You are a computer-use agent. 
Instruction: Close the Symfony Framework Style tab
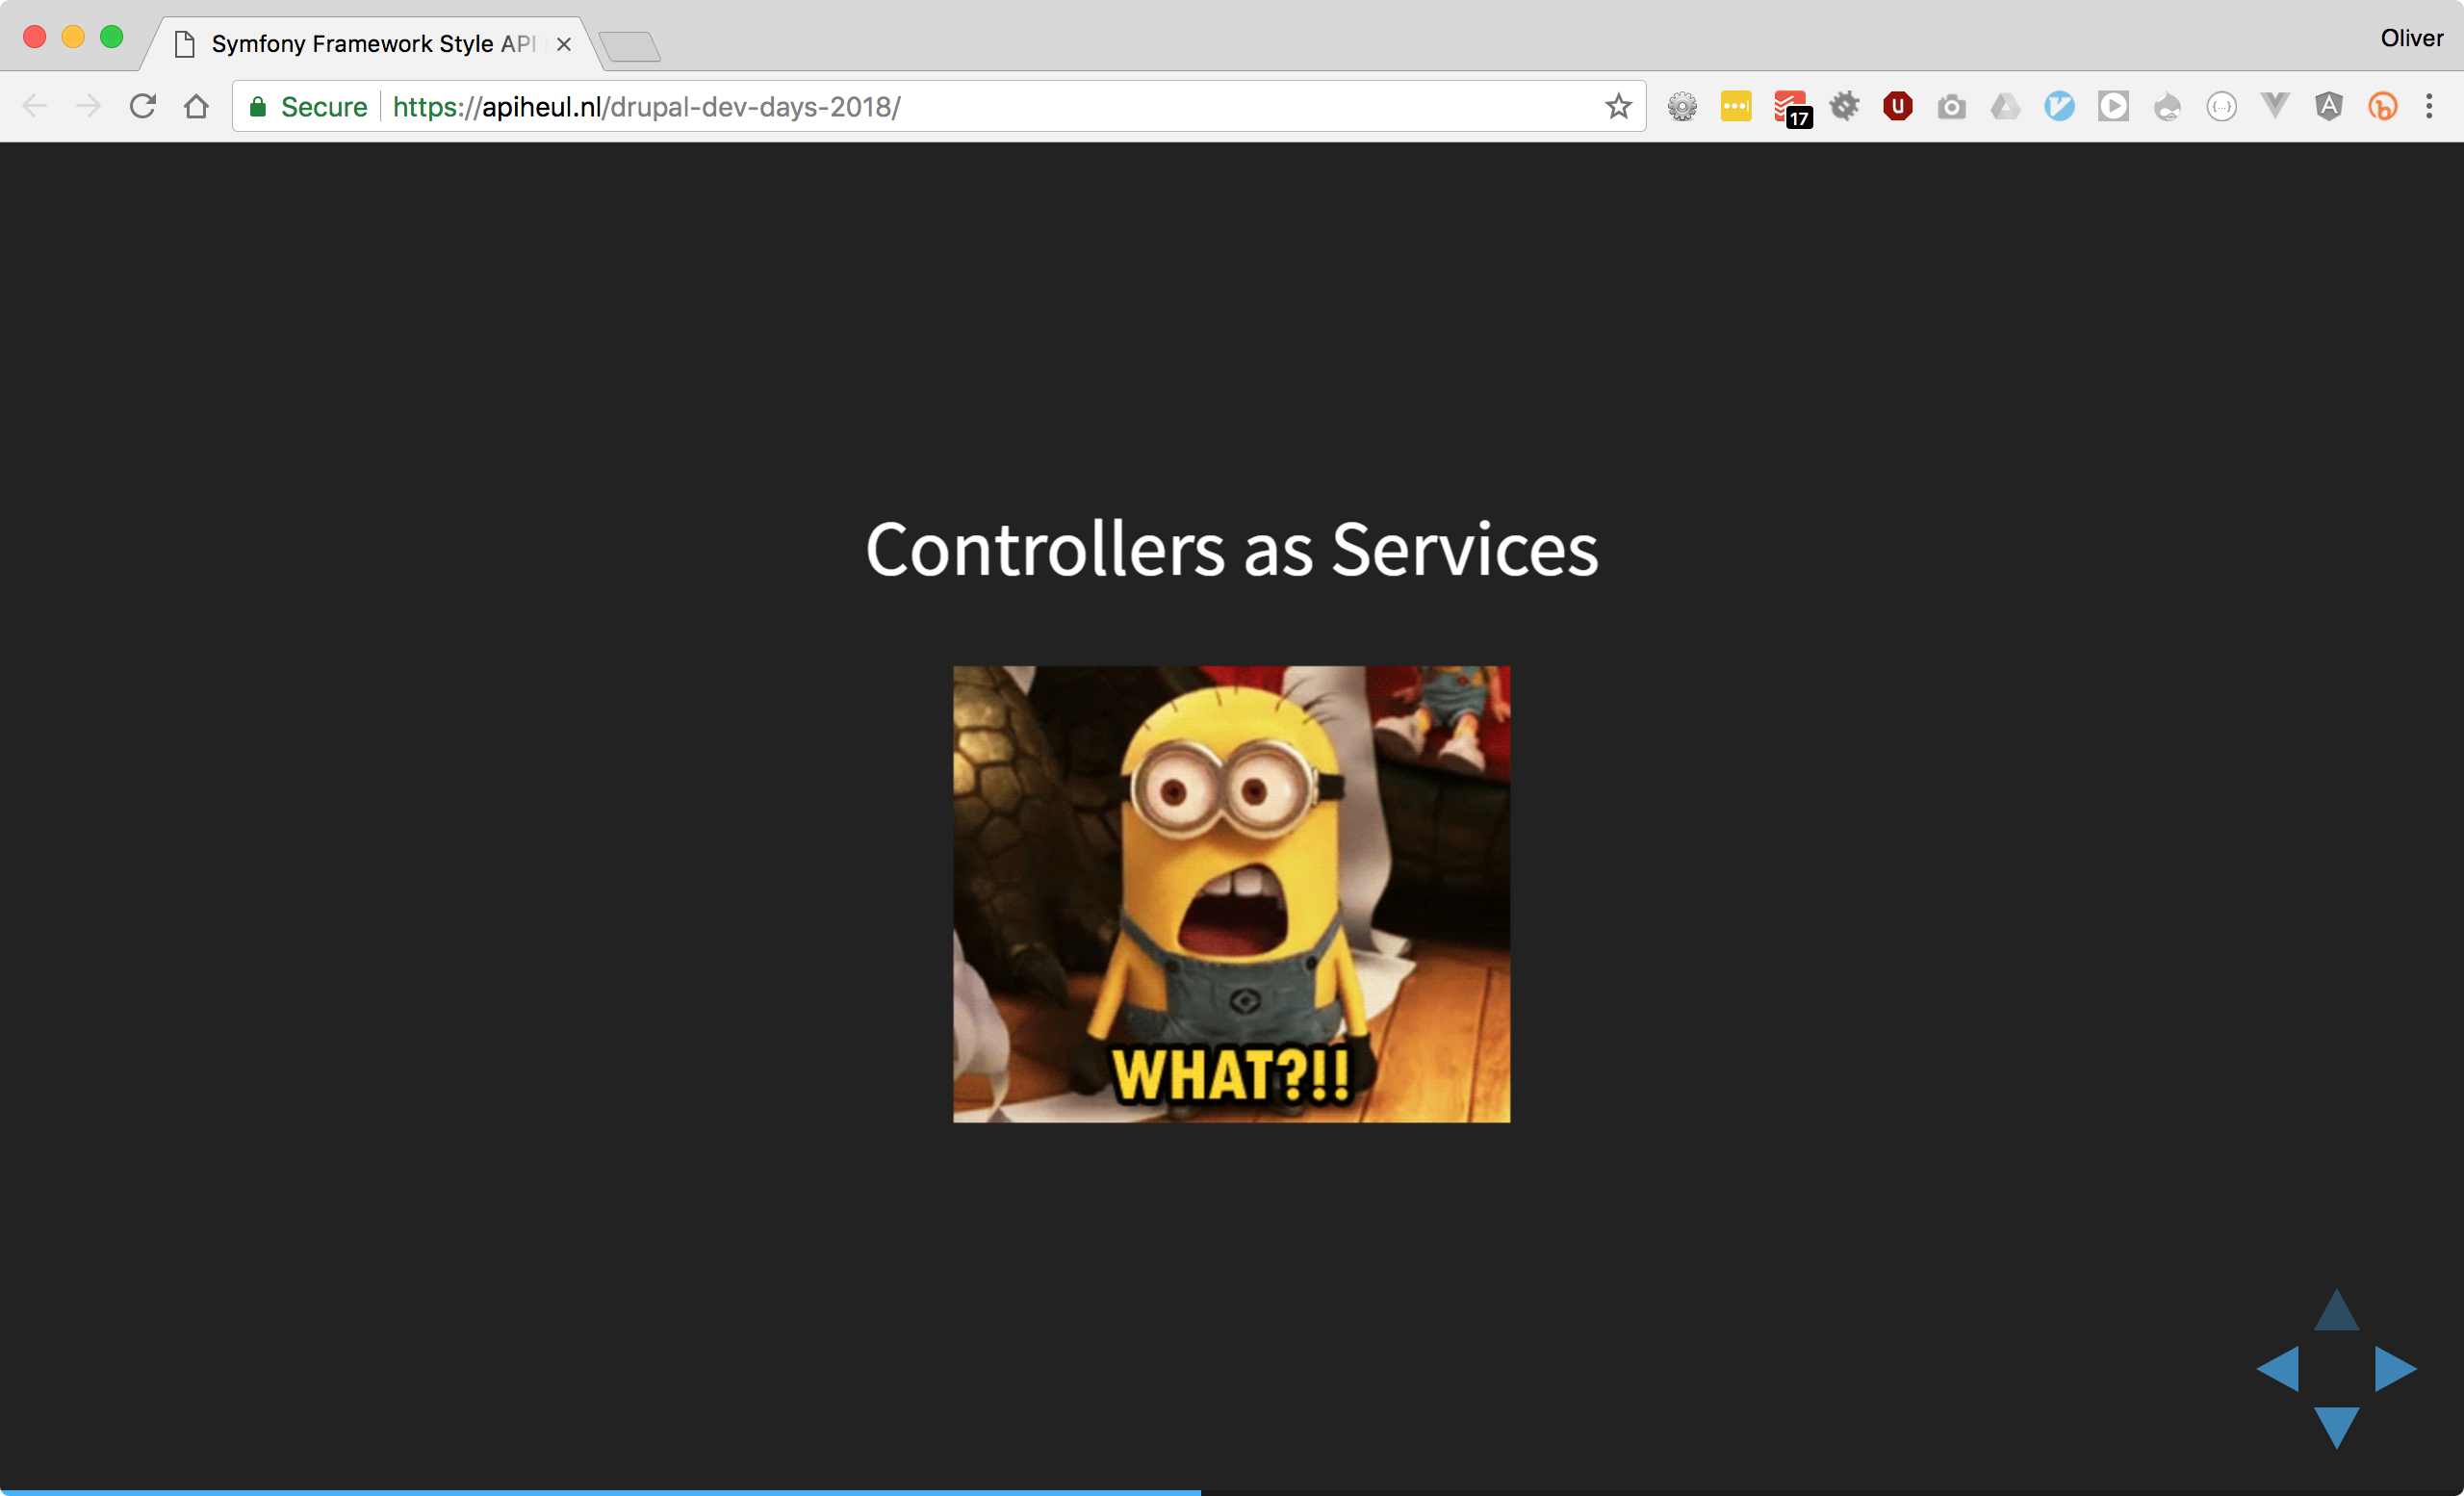click(564, 44)
